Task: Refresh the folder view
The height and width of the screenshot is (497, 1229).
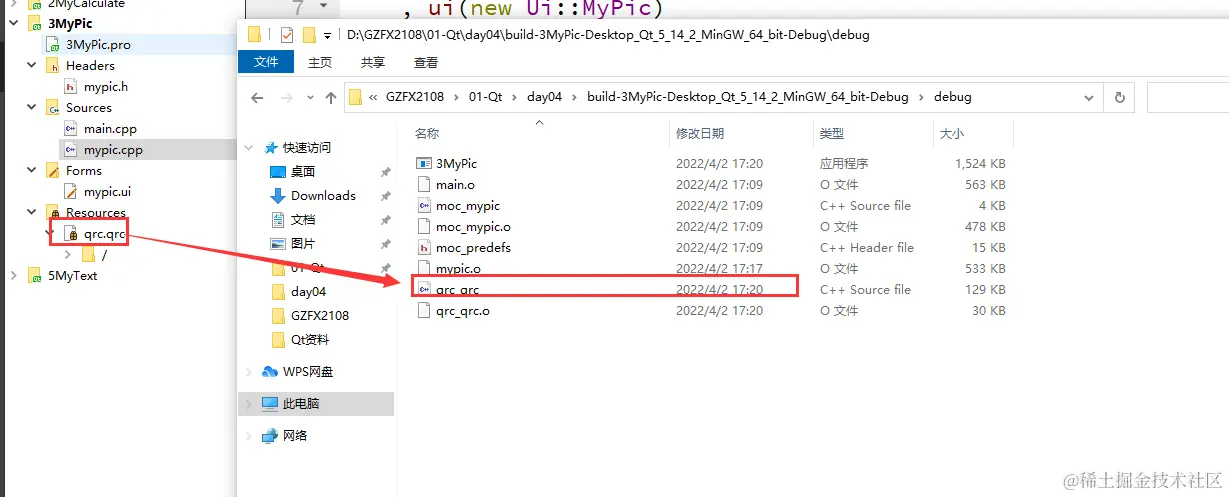Action: click(x=1120, y=98)
